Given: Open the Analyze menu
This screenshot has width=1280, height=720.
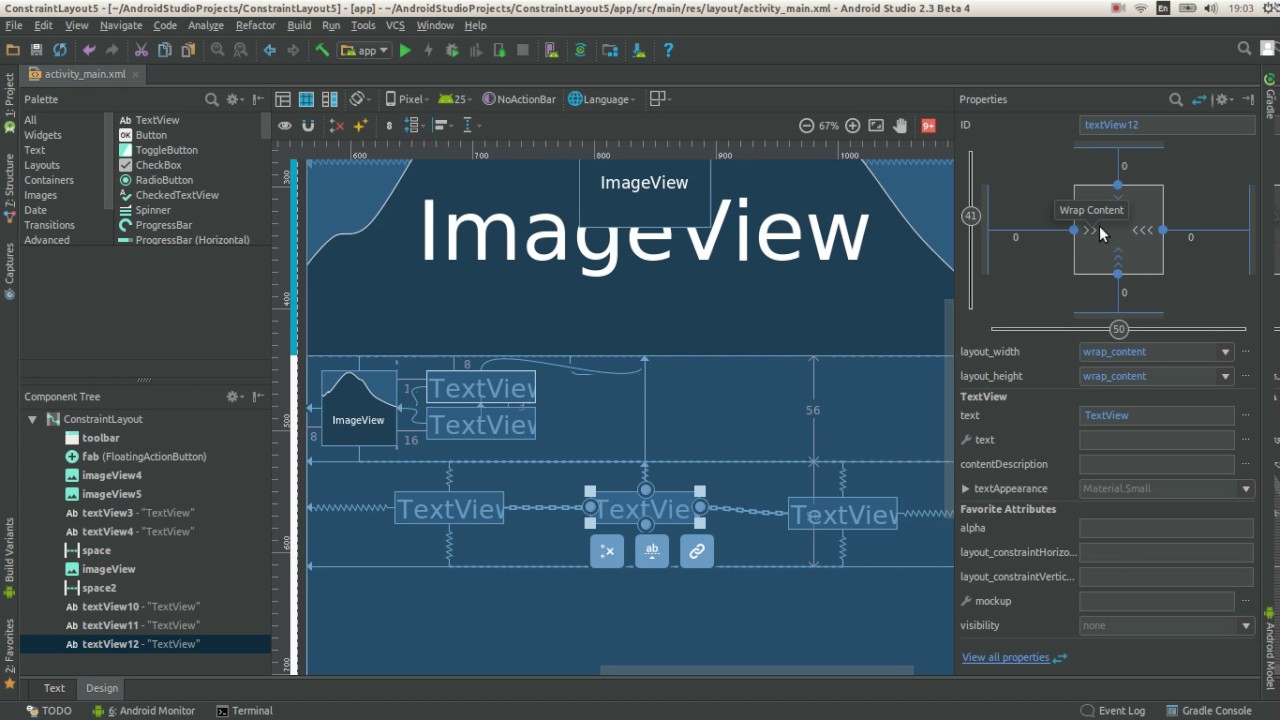Looking at the screenshot, I should 206,25.
